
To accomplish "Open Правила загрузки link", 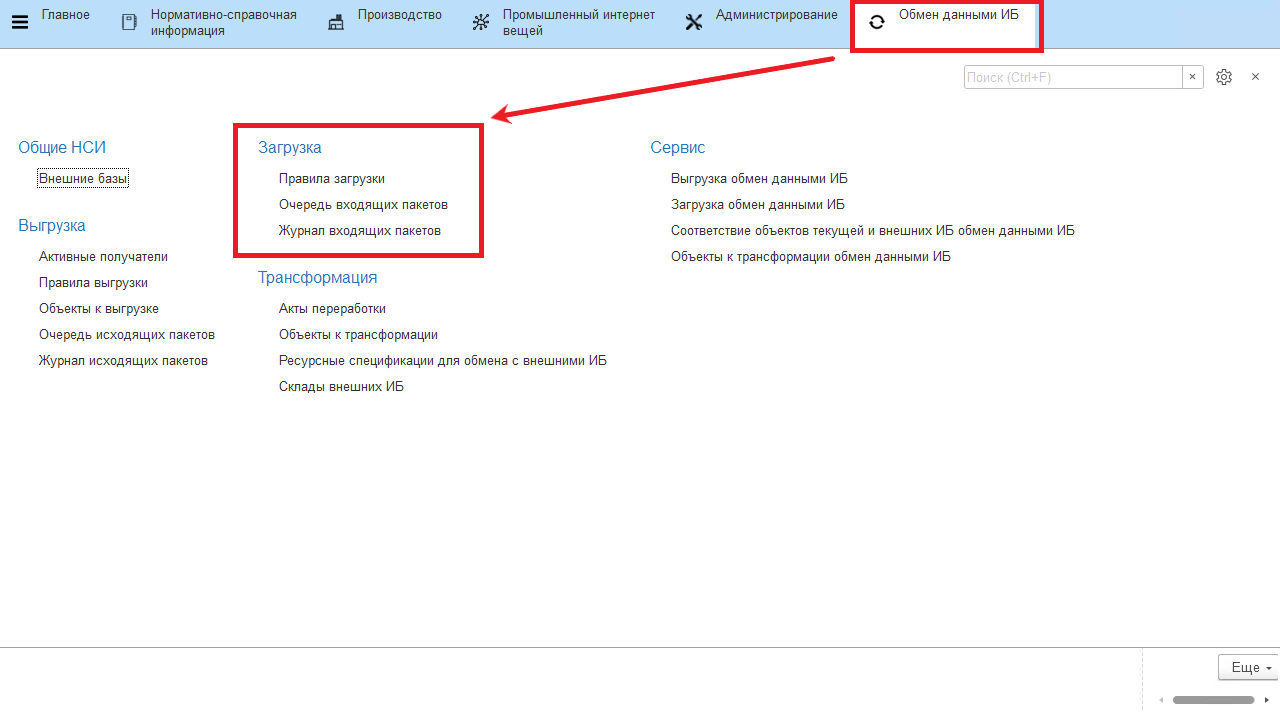I will pos(332,179).
